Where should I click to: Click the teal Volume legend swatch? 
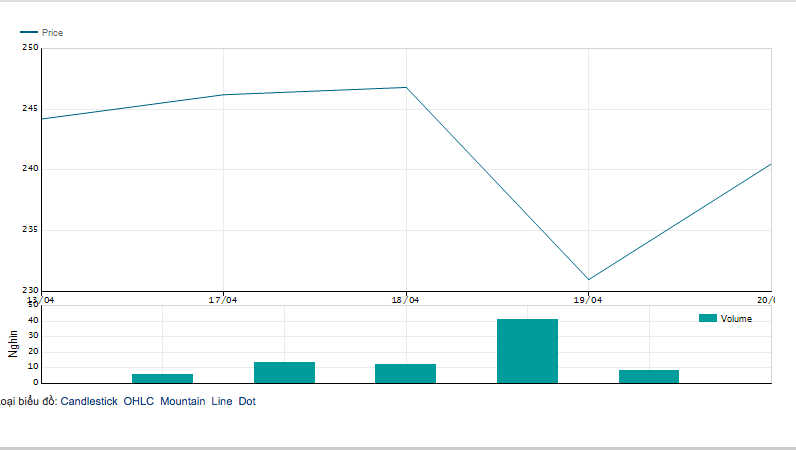click(708, 318)
